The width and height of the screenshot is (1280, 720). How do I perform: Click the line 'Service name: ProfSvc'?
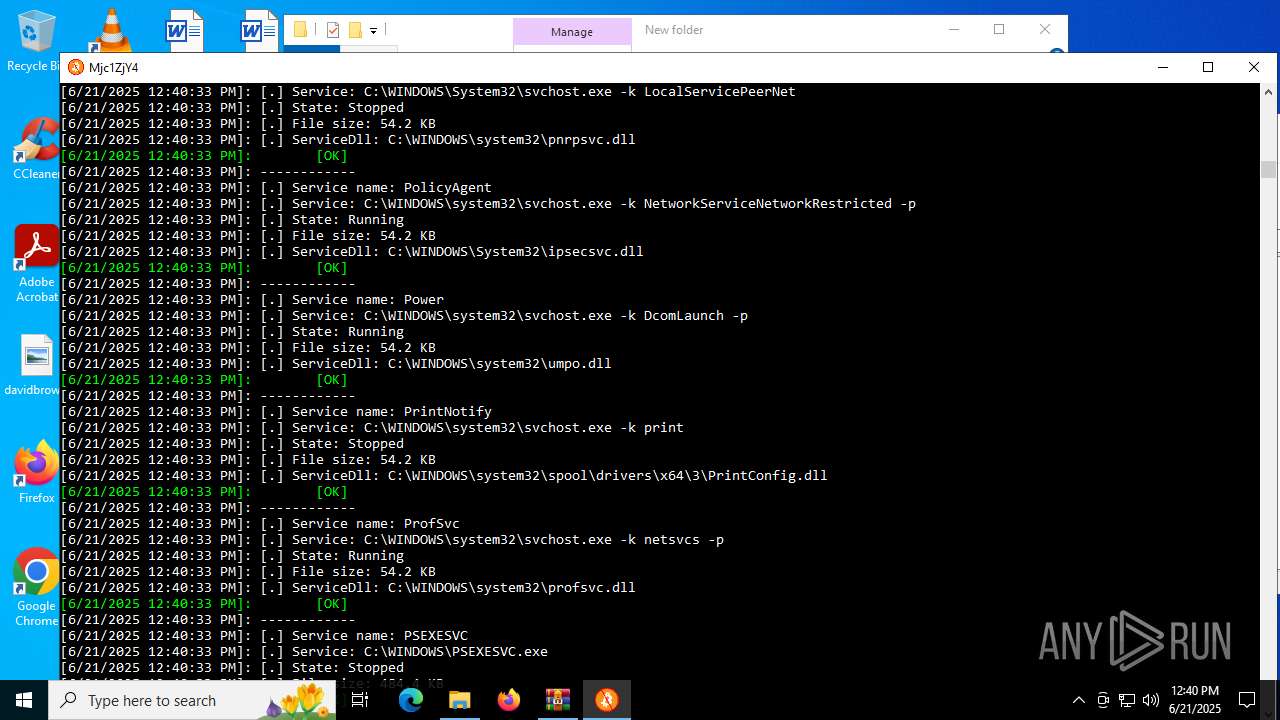click(x=260, y=523)
